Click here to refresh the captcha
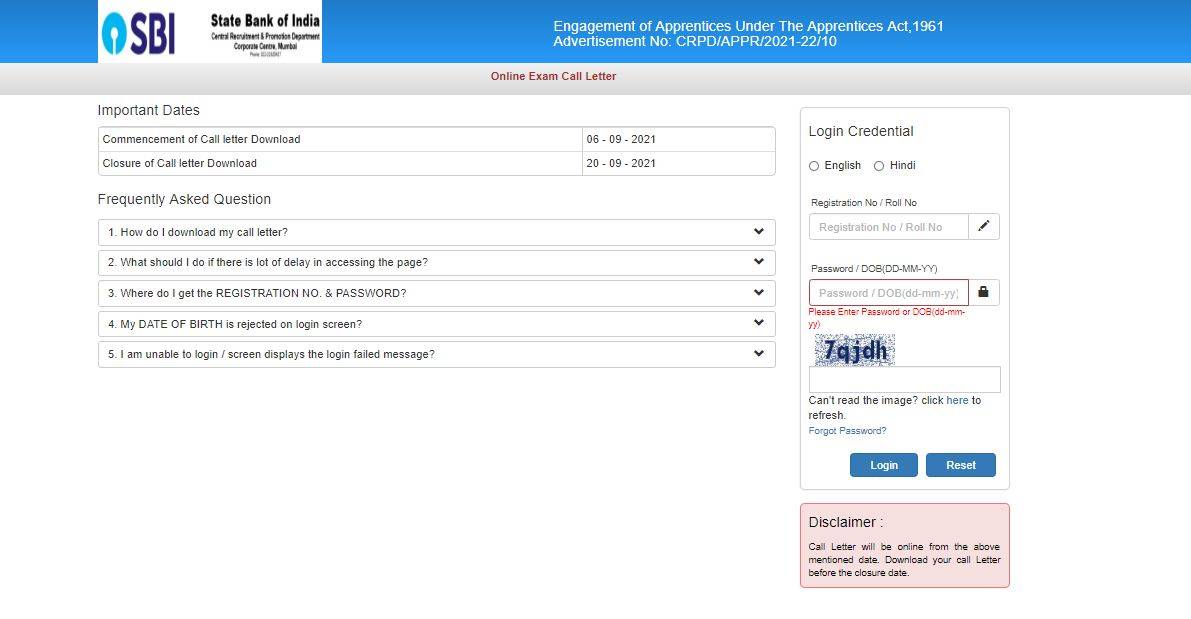The height and width of the screenshot is (619, 1191). pos(957,400)
